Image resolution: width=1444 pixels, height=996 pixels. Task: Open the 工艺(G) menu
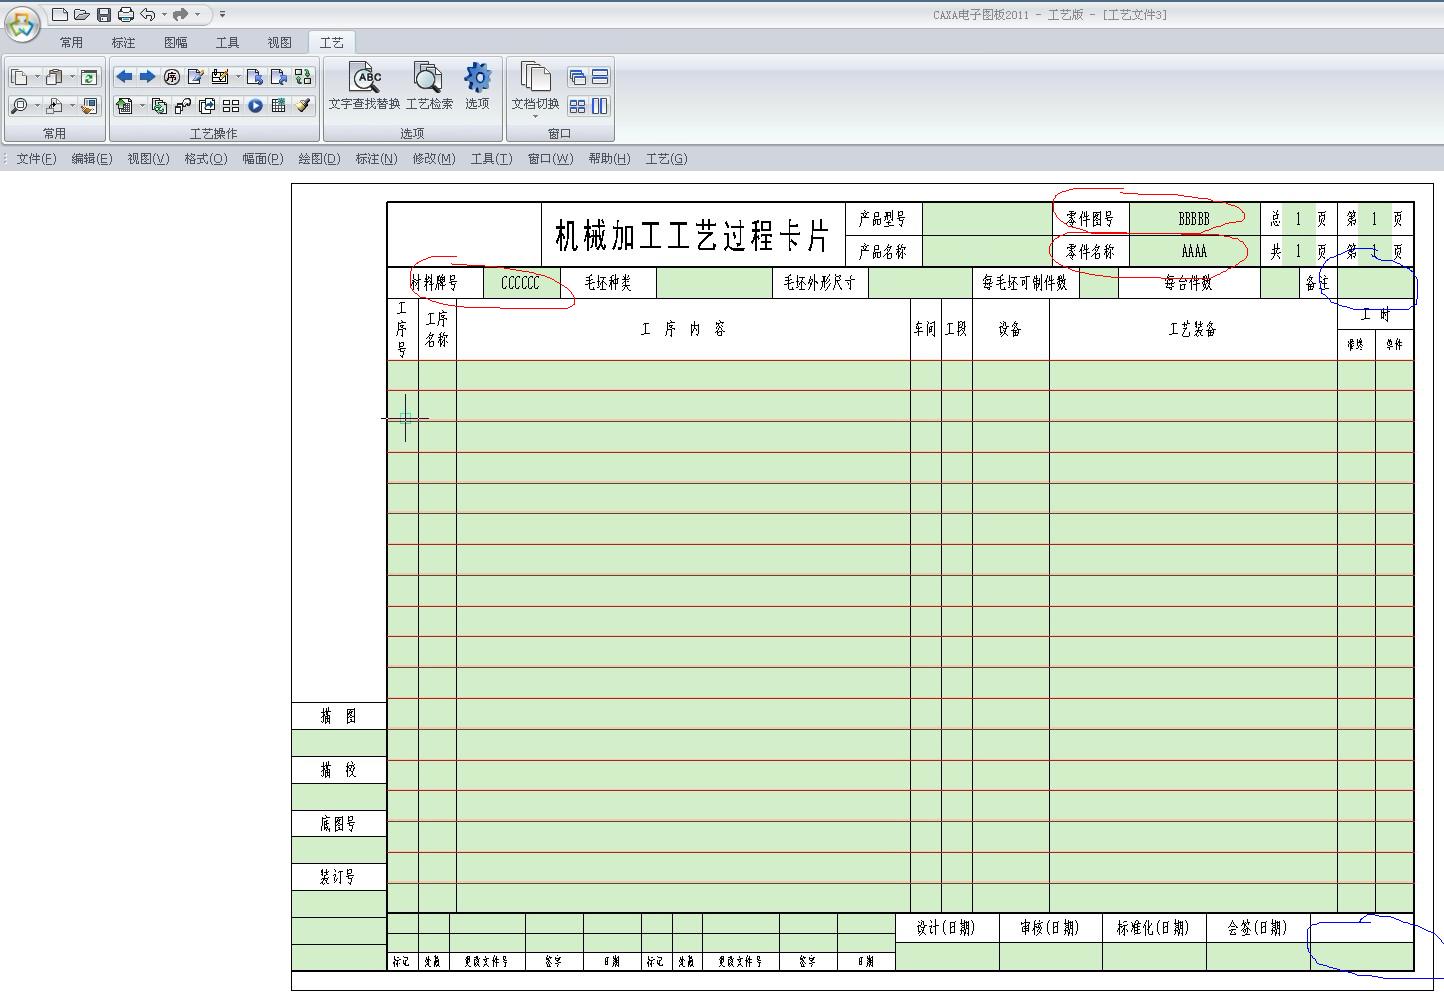point(664,158)
